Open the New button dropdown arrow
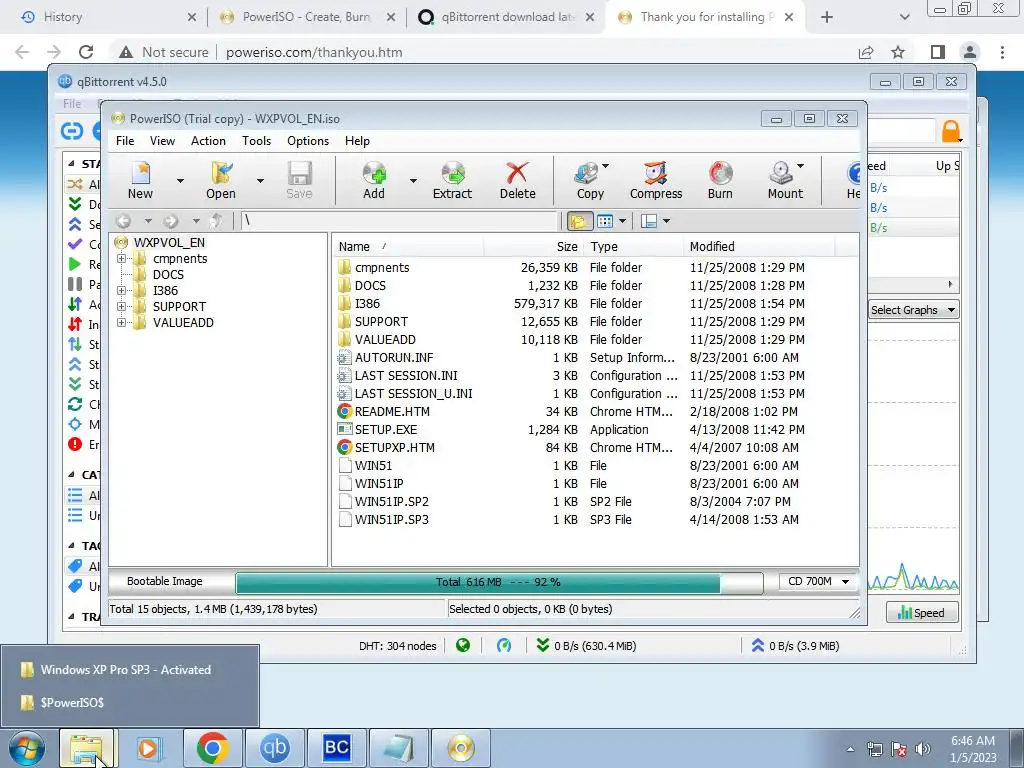The image size is (1024, 768). (x=180, y=180)
